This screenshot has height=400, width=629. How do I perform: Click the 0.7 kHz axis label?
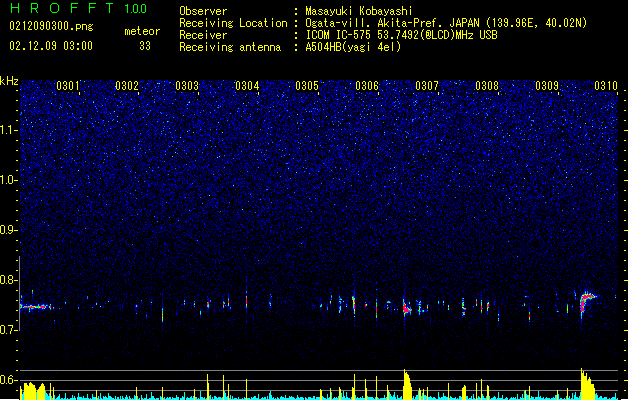9,330
